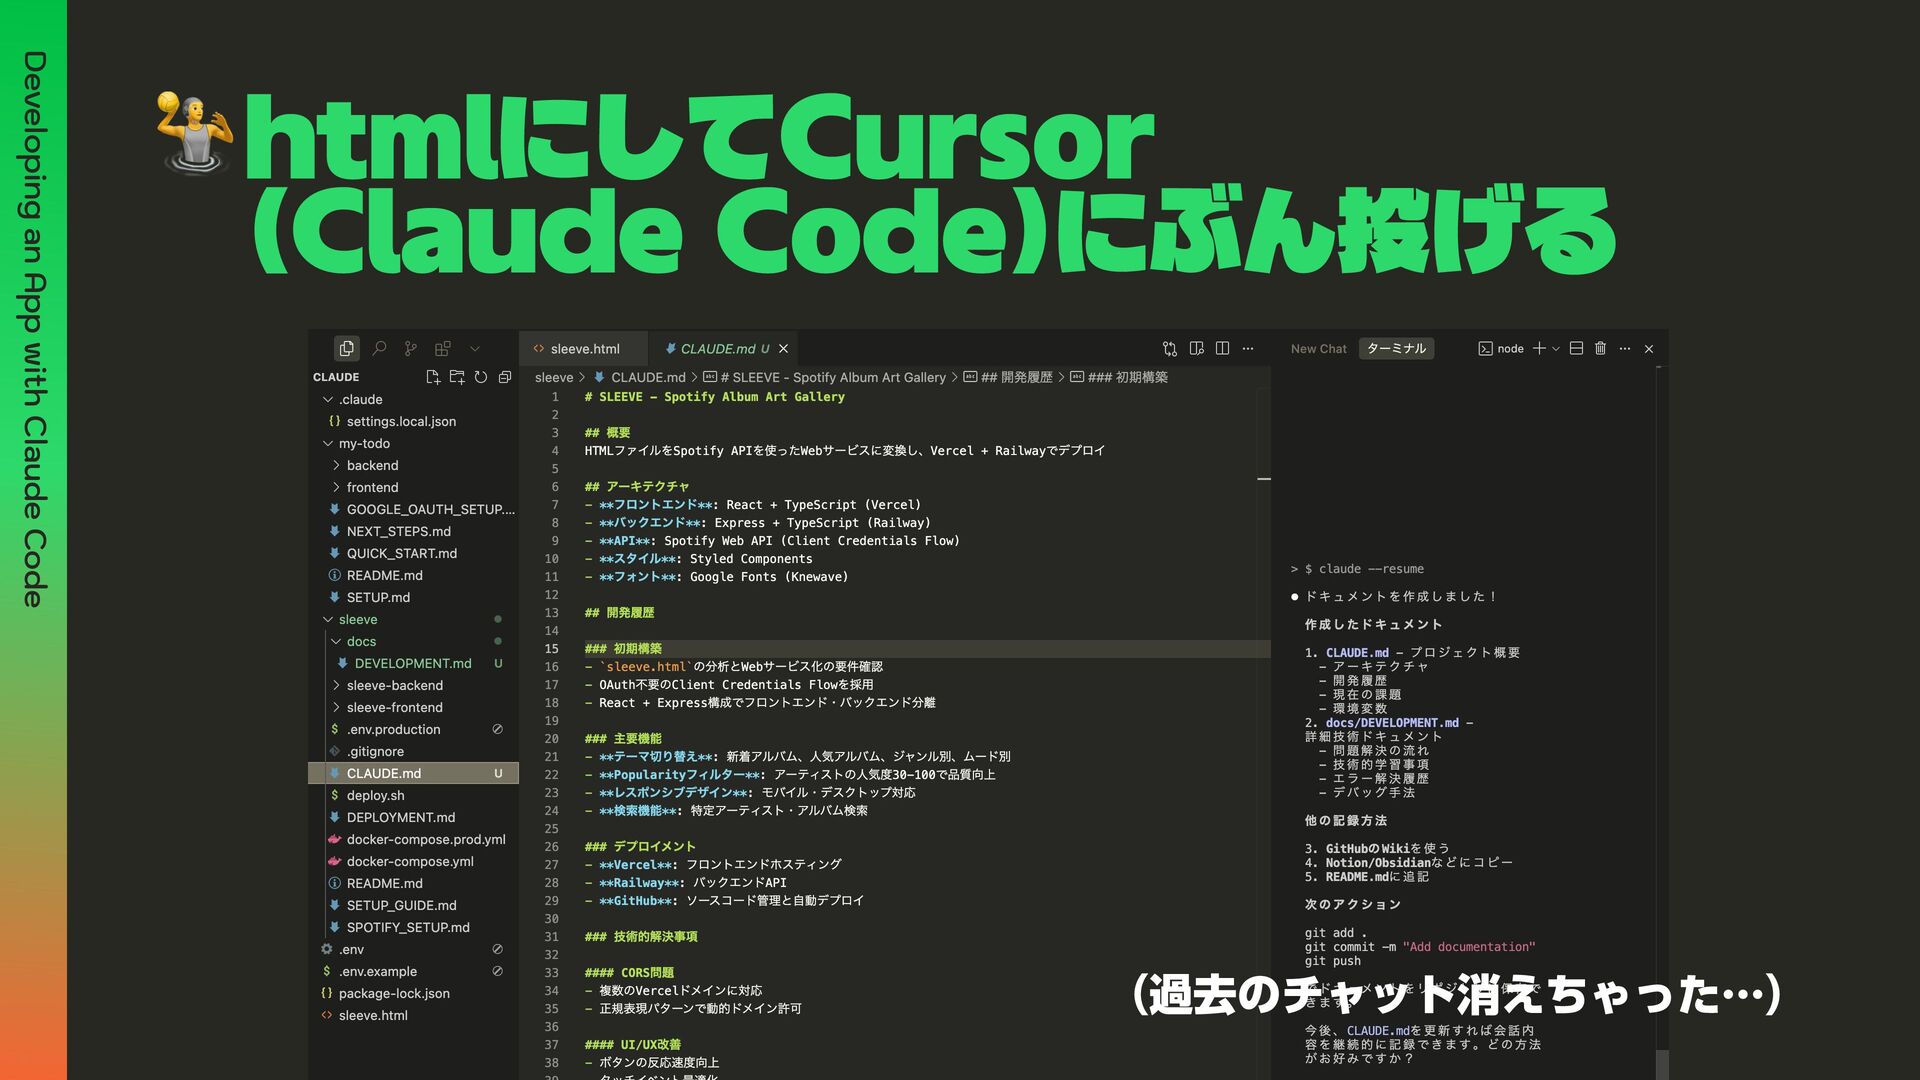
Task: Add a new terminal with plus icon
Action: point(1540,348)
